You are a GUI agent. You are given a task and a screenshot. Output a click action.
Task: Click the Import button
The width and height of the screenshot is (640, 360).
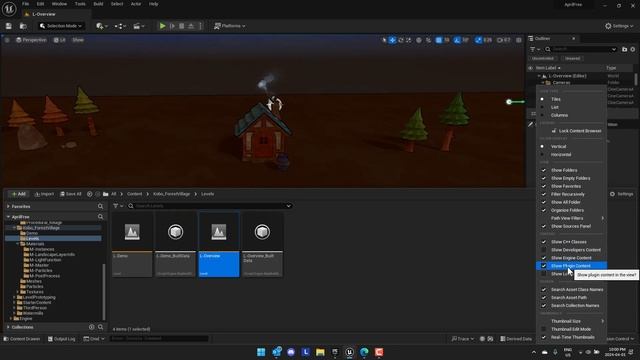pyautogui.click(x=44, y=194)
